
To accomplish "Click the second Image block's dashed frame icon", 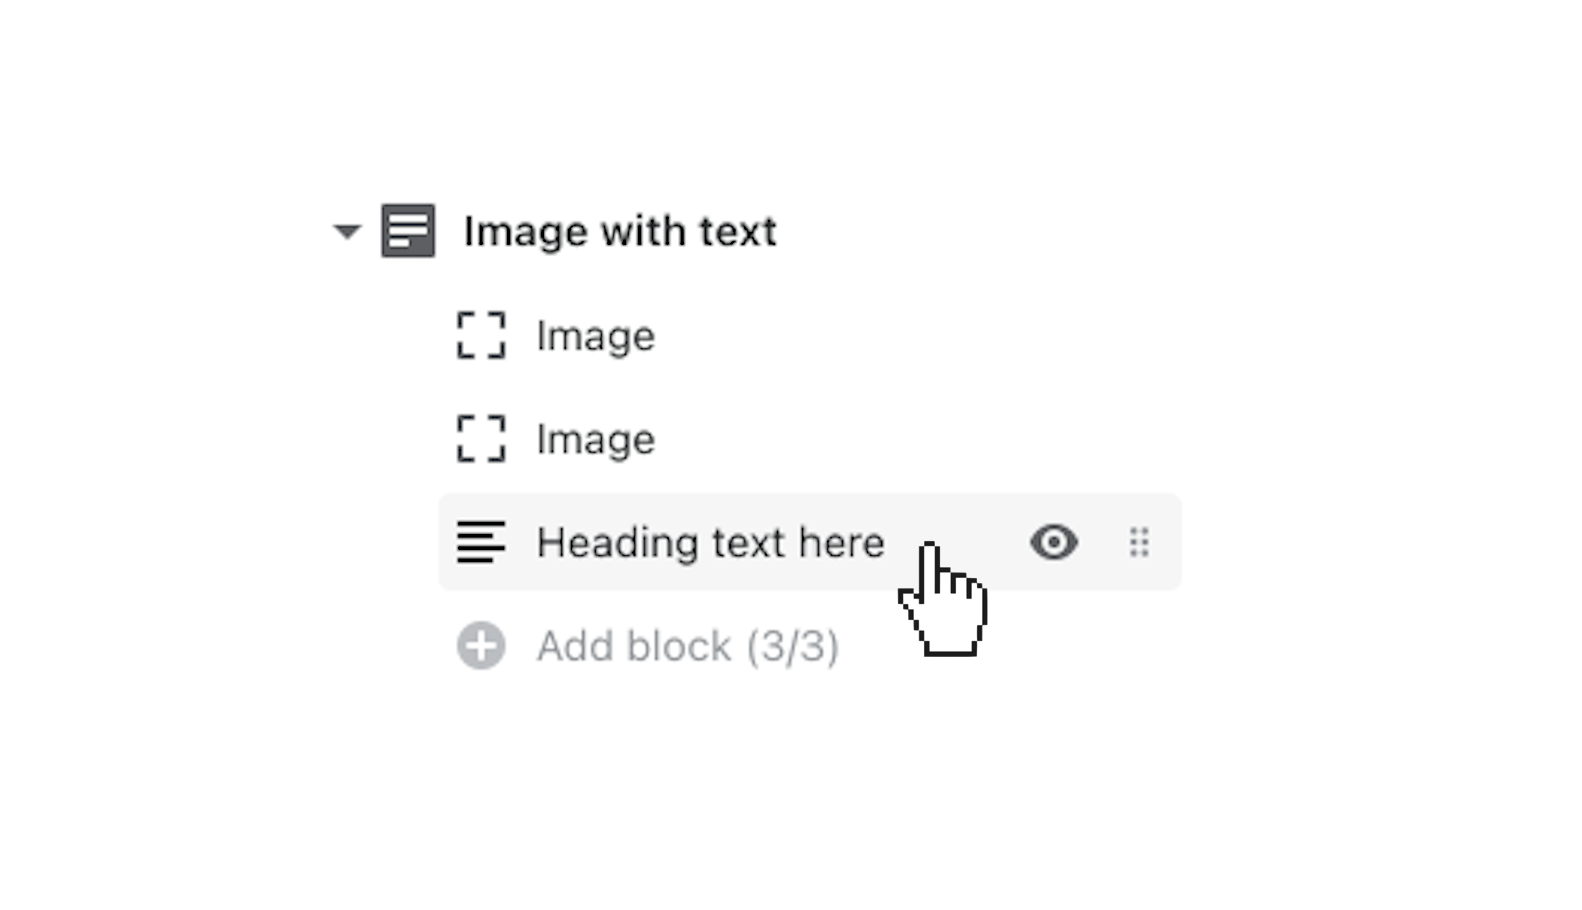I will 481,439.
